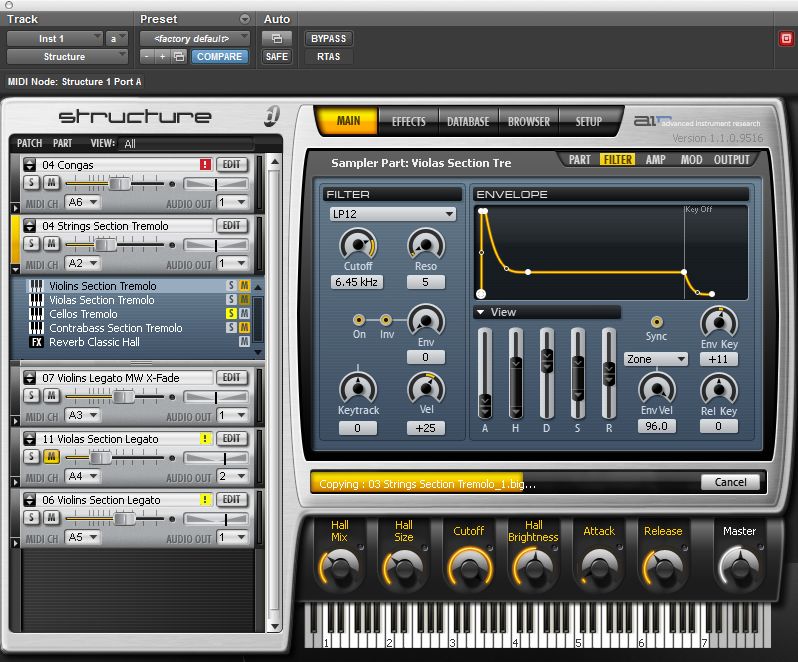Switch to the EFFECTS page
Image resolution: width=798 pixels, height=662 pixels.
click(409, 122)
